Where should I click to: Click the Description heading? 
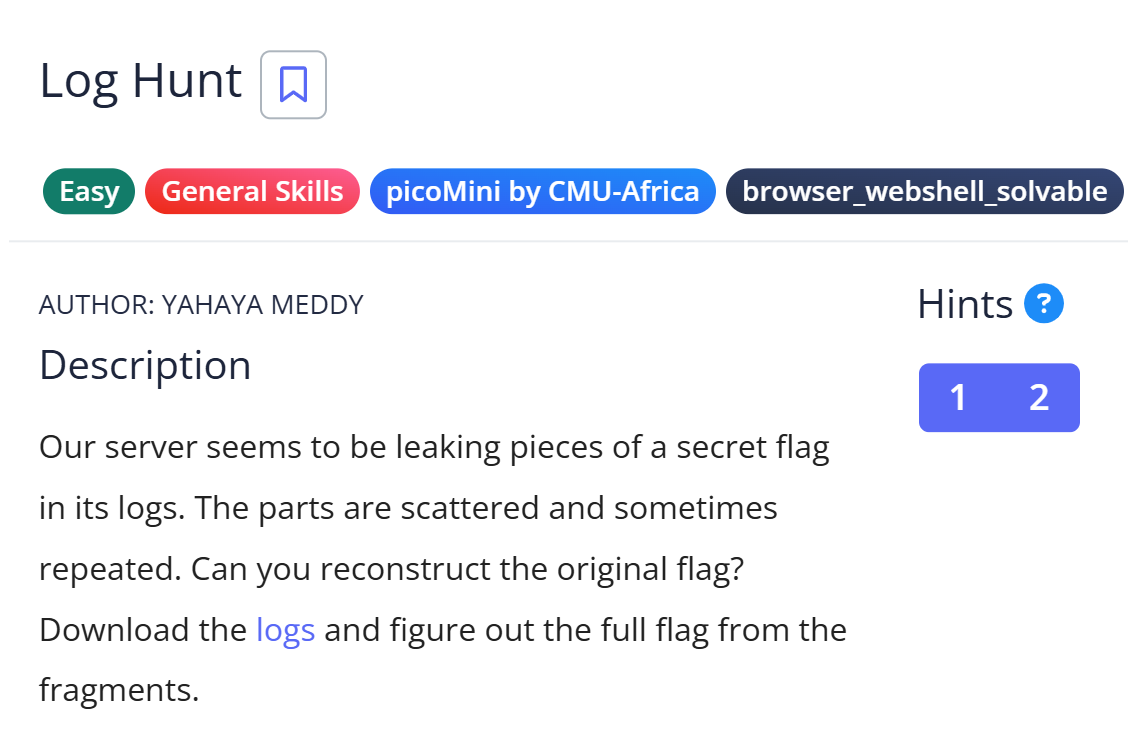click(145, 365)
